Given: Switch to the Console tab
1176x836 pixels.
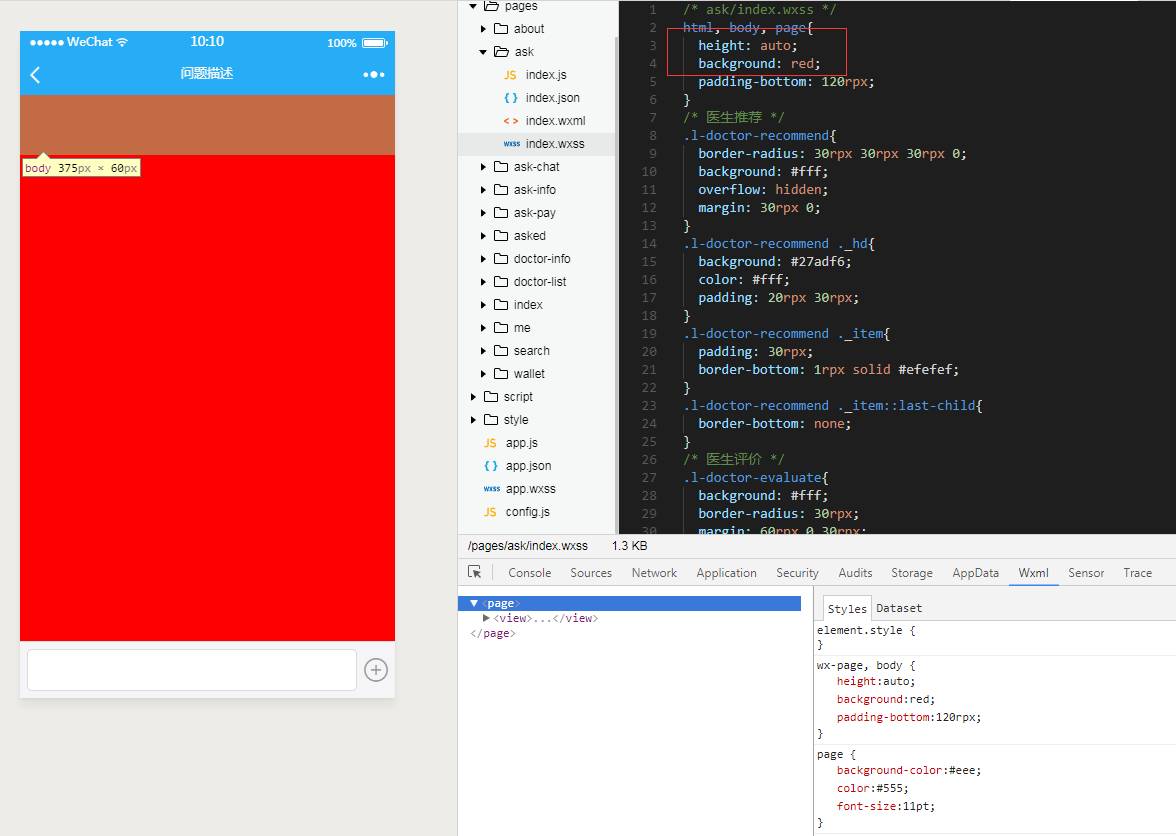Looking at the screenshot, I should (529, 573).
